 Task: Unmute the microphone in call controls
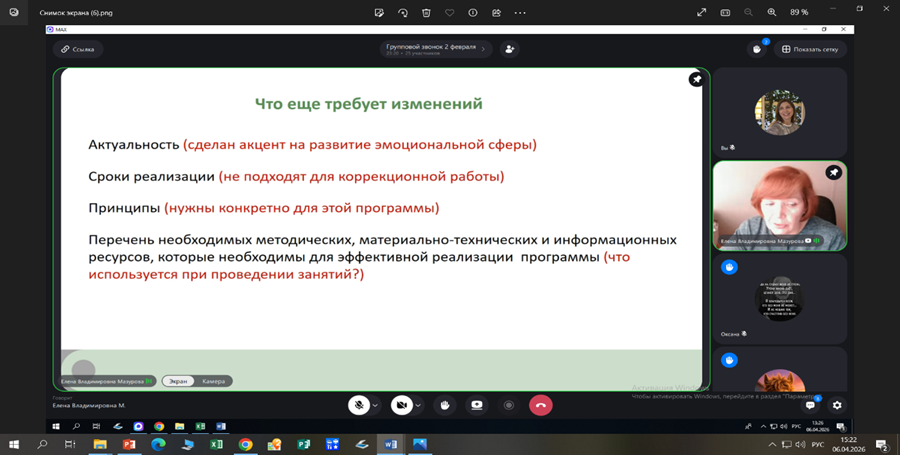357,405
